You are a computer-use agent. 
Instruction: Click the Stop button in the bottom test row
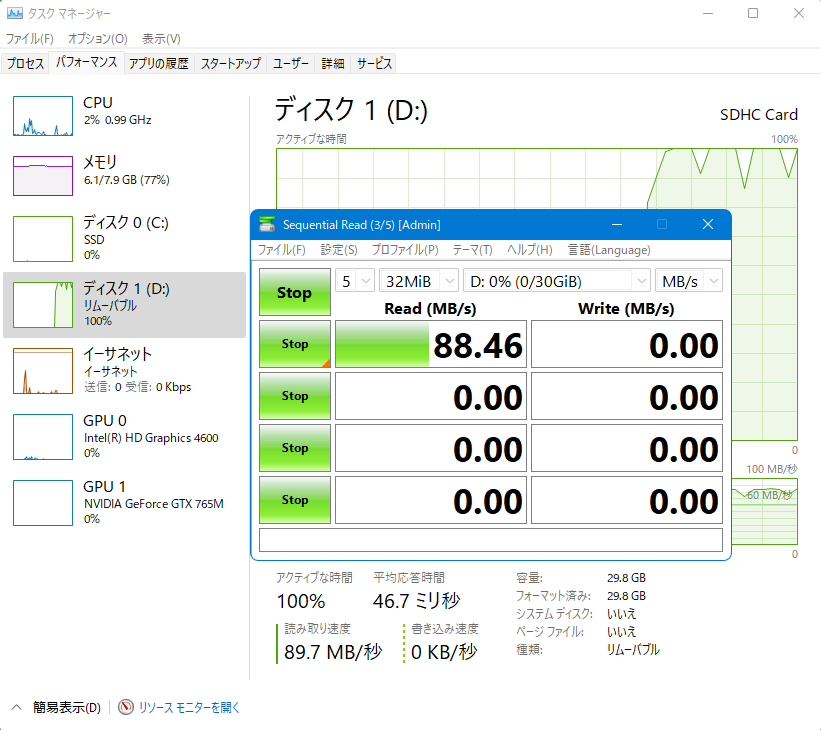point(295,500)
